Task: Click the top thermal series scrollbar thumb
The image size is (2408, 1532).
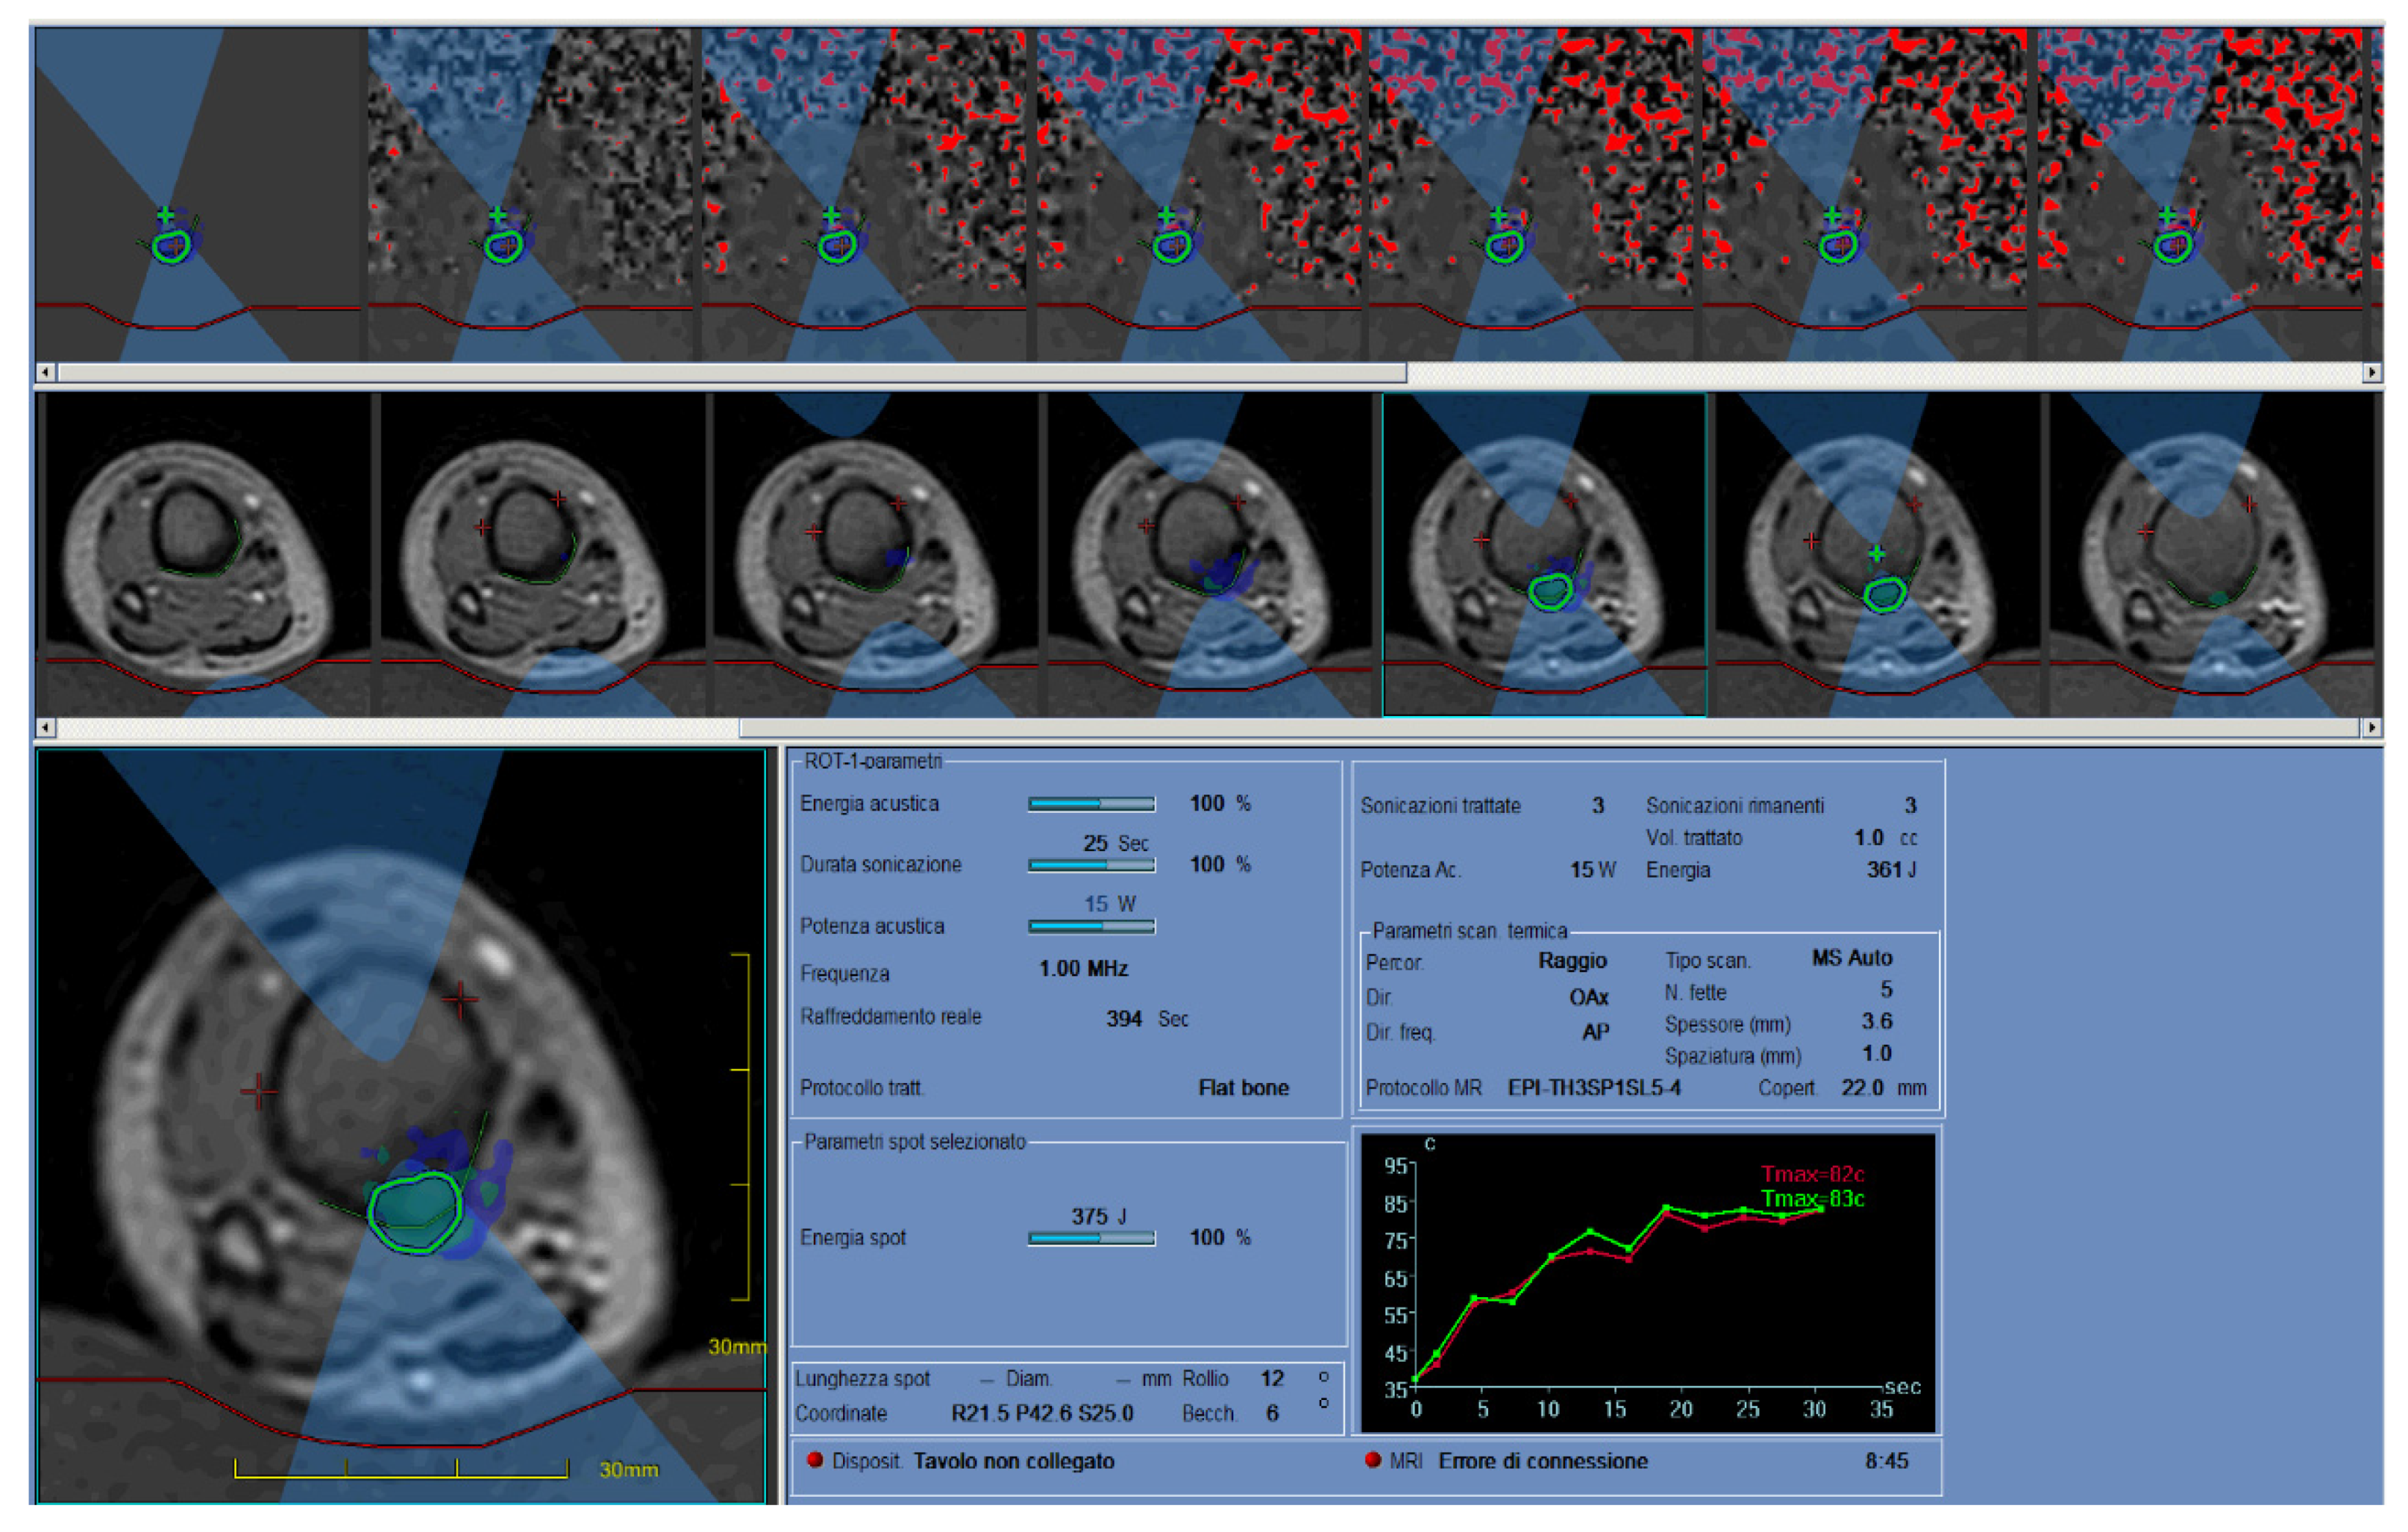Action: (732, 372)
